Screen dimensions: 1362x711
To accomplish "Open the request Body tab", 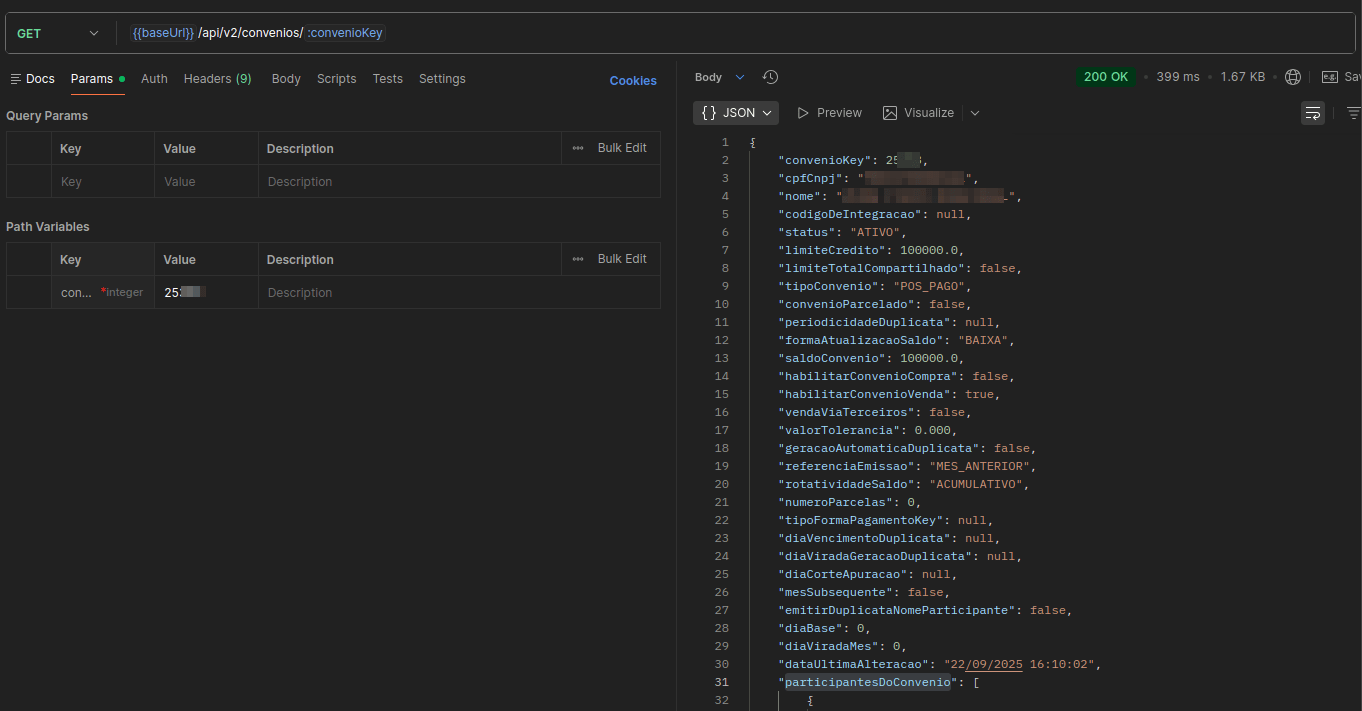I will click(x=286, y=79).
